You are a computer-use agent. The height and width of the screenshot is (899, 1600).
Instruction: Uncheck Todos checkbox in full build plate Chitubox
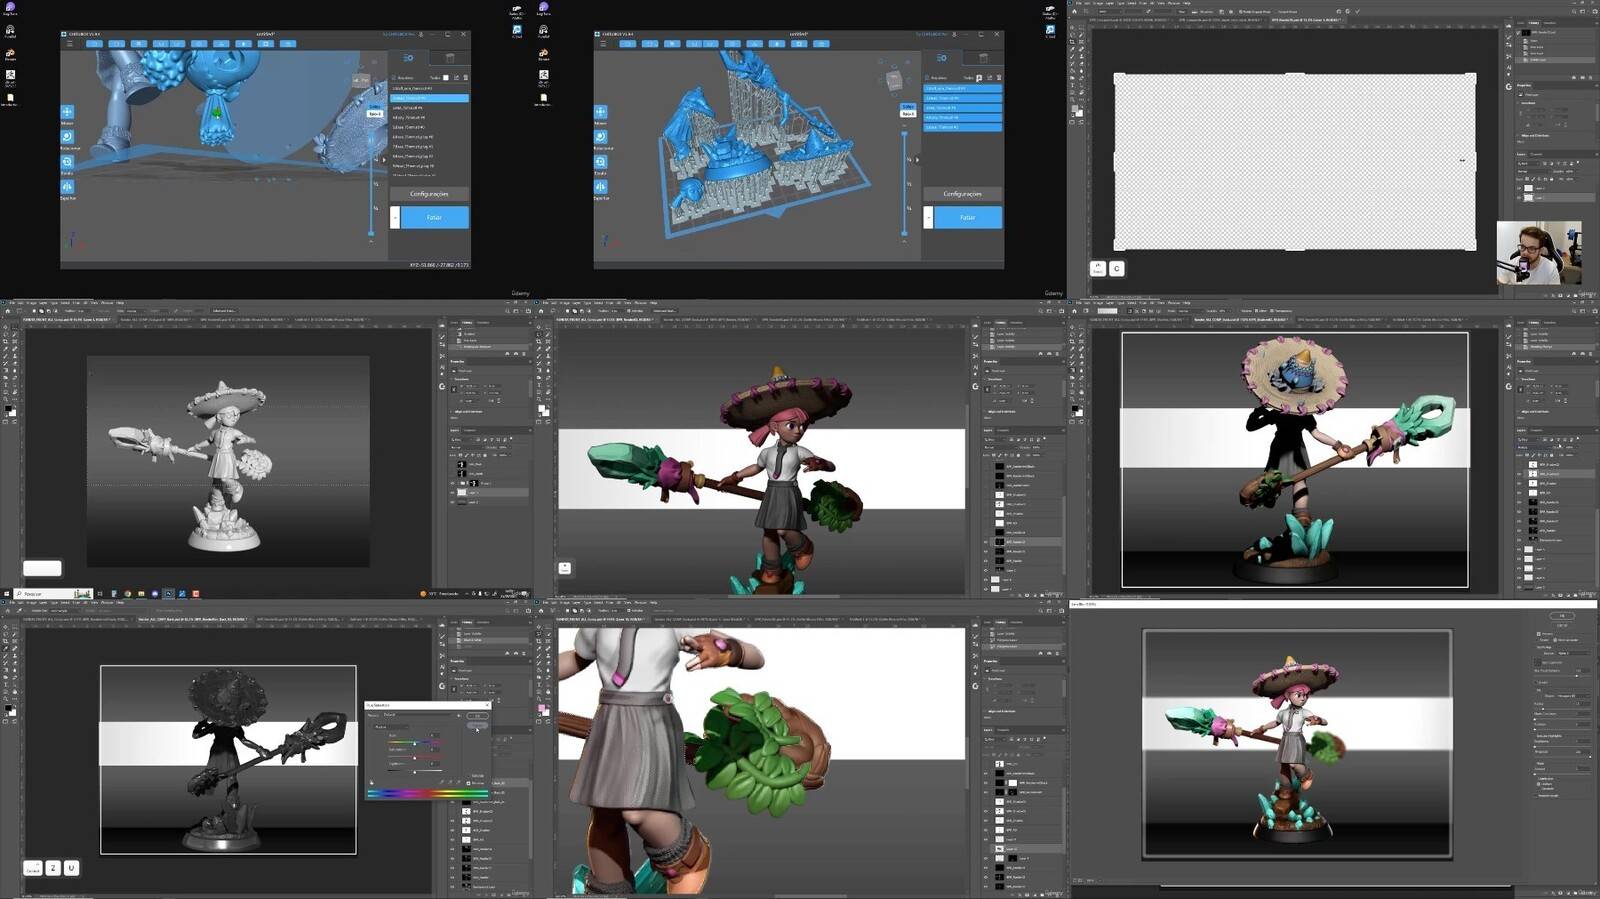tap(979, 77)
